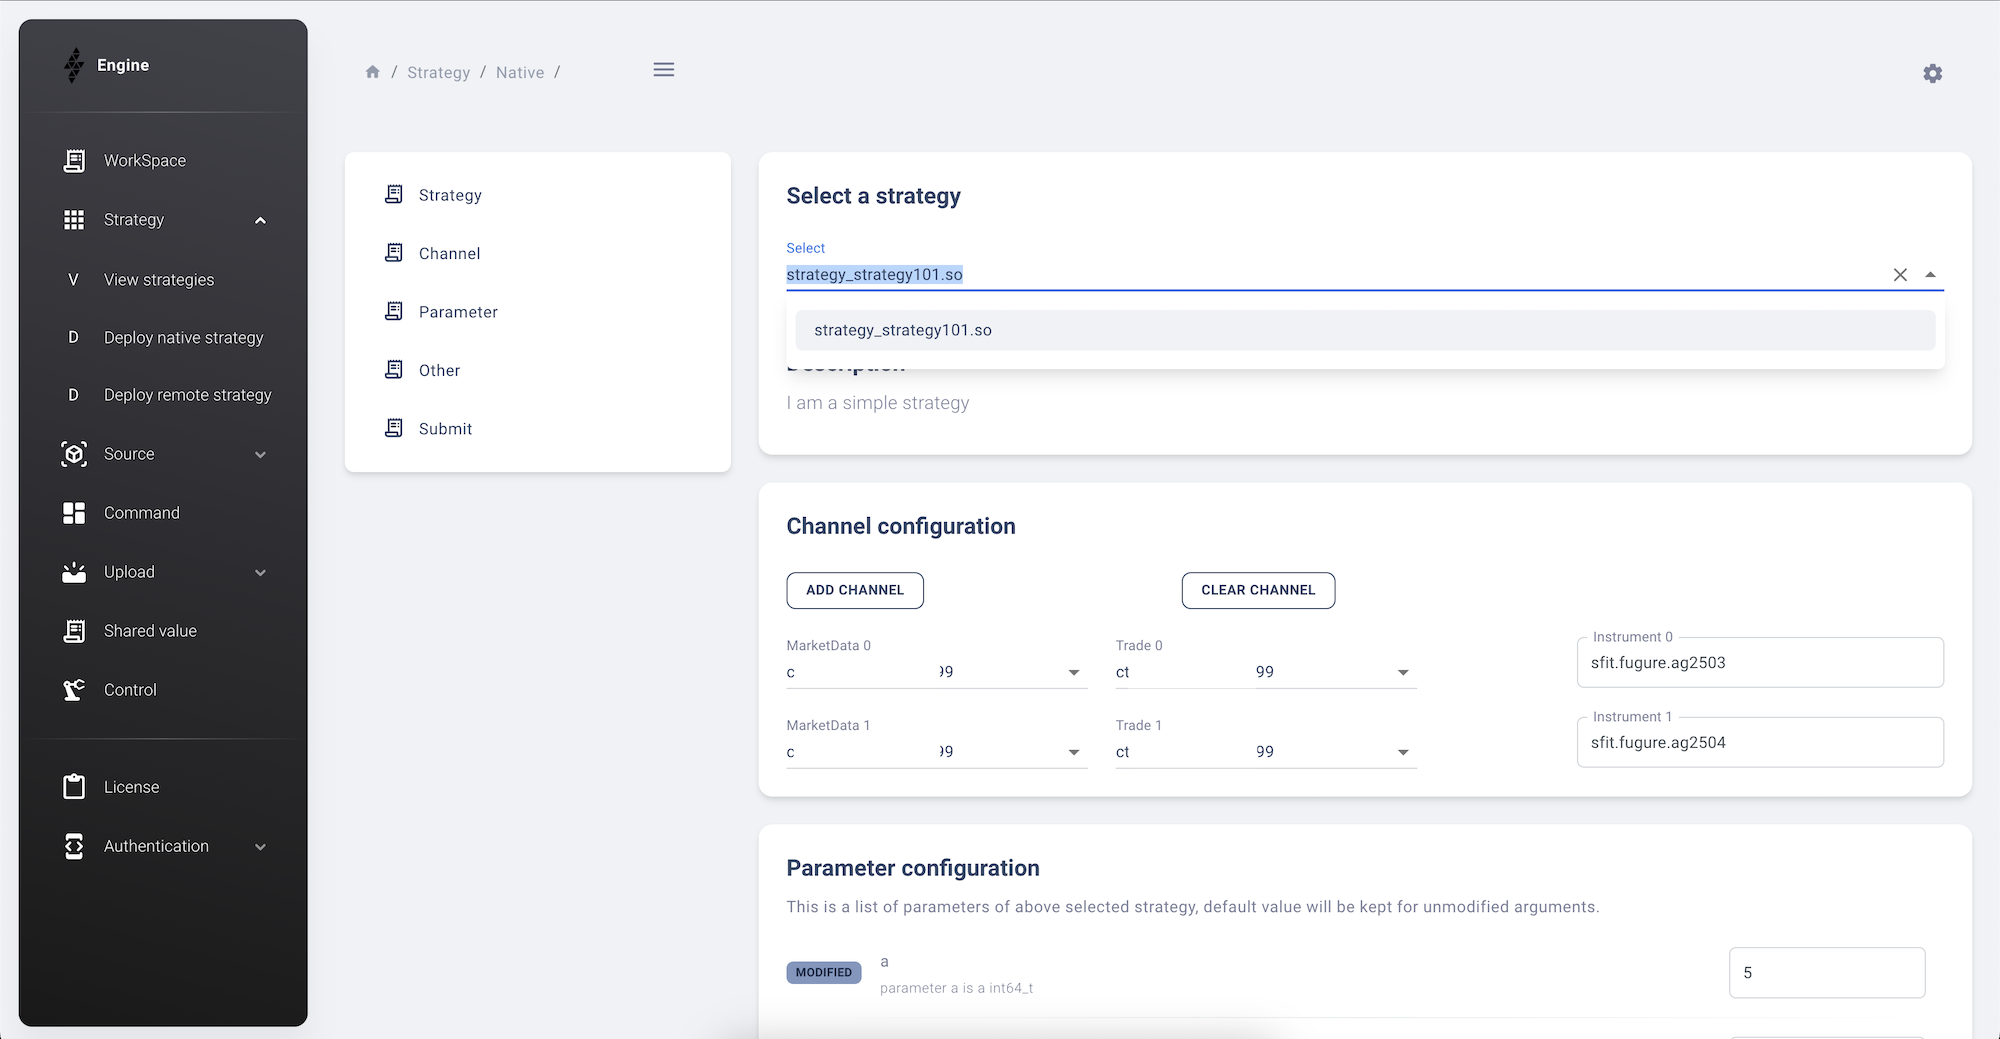
Task: Expand the Authentication sidebar section
Action: click(x=260, y=846)
